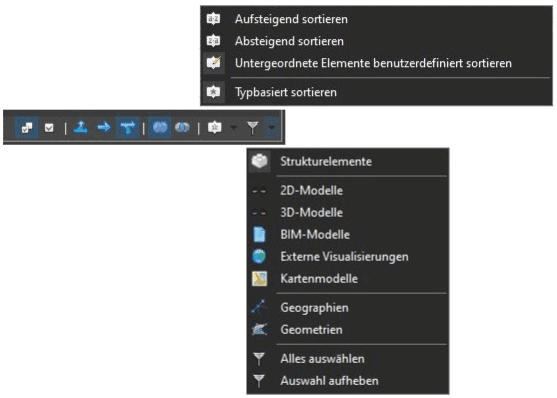The width and height of the screenshot is (557, 398).
Task: Toggle the 3D-Modelle filter
Action: point(348,213)
